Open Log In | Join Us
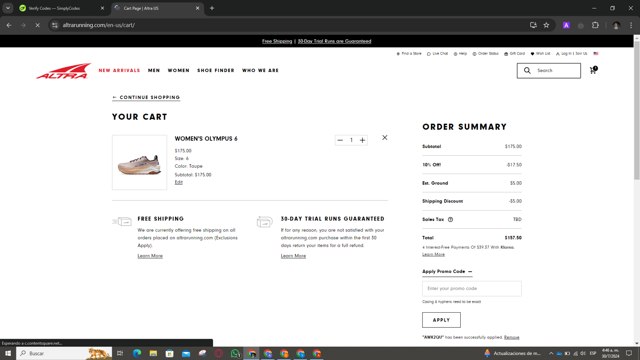 pyautogui.click(x=571, y=53)
